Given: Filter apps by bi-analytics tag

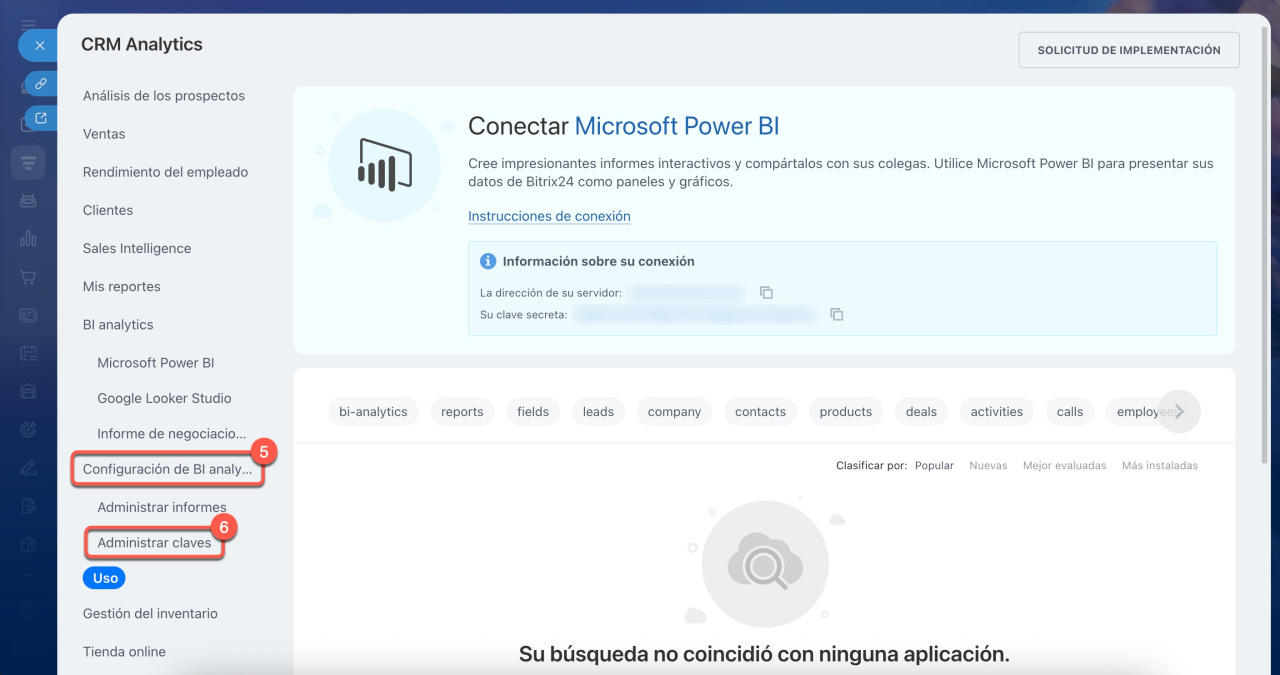Looking at the screenshot, I should click(373, 412).
